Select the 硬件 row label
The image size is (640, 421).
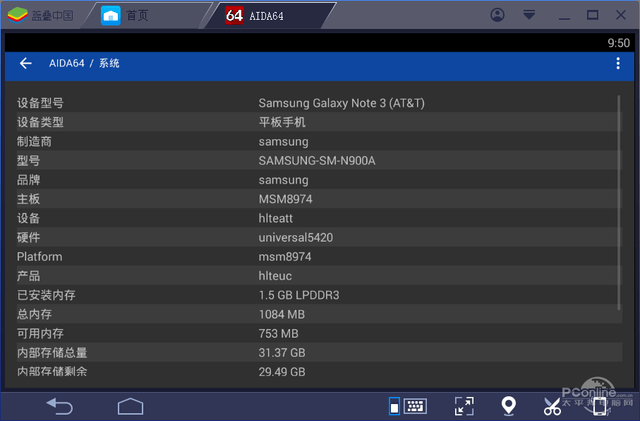pos(29,237)
